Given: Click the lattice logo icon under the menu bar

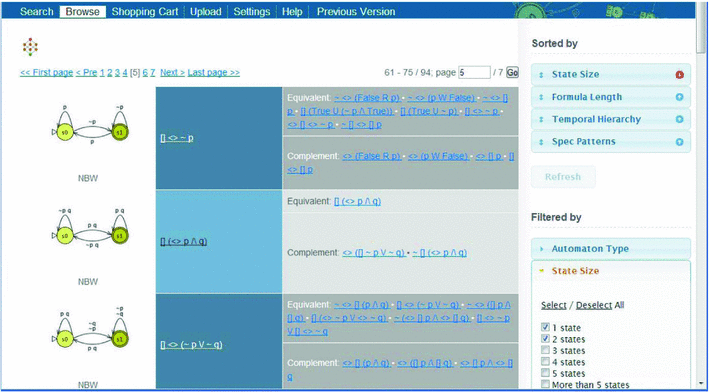Looking at the screenshot, I should click(30, 47).
